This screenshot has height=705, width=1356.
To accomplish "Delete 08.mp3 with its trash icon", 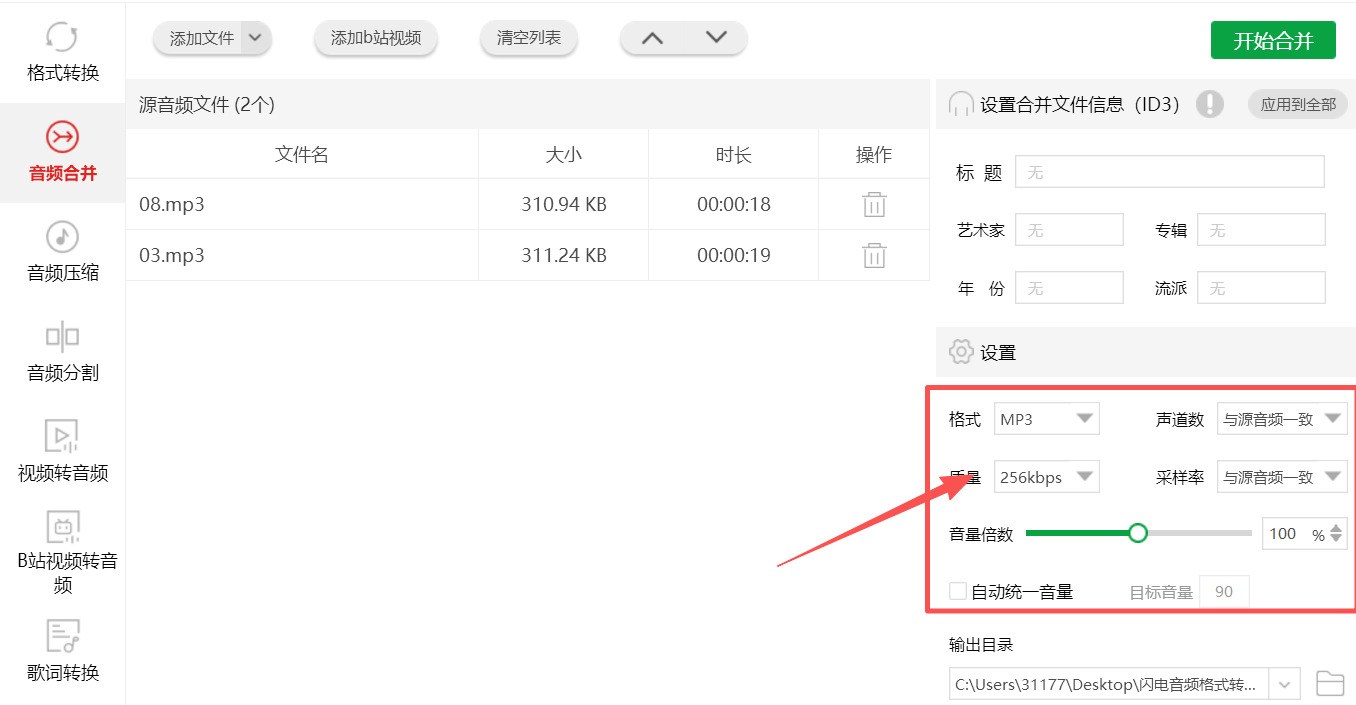I will [874, 205].
